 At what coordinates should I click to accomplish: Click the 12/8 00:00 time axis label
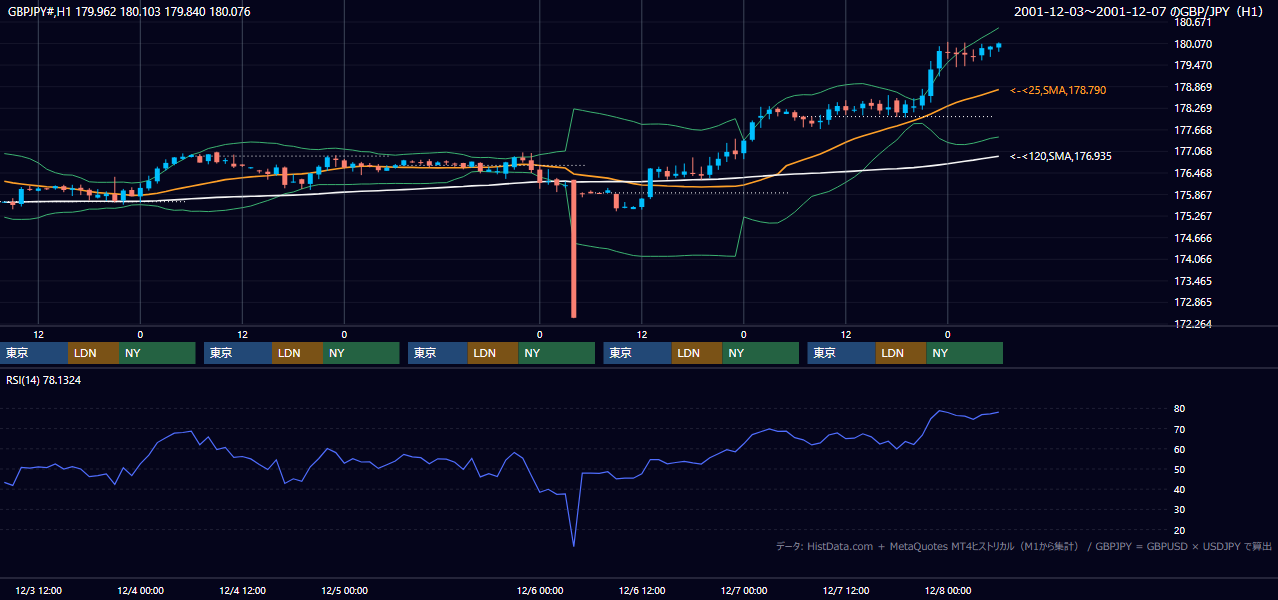tap(947, 591)
